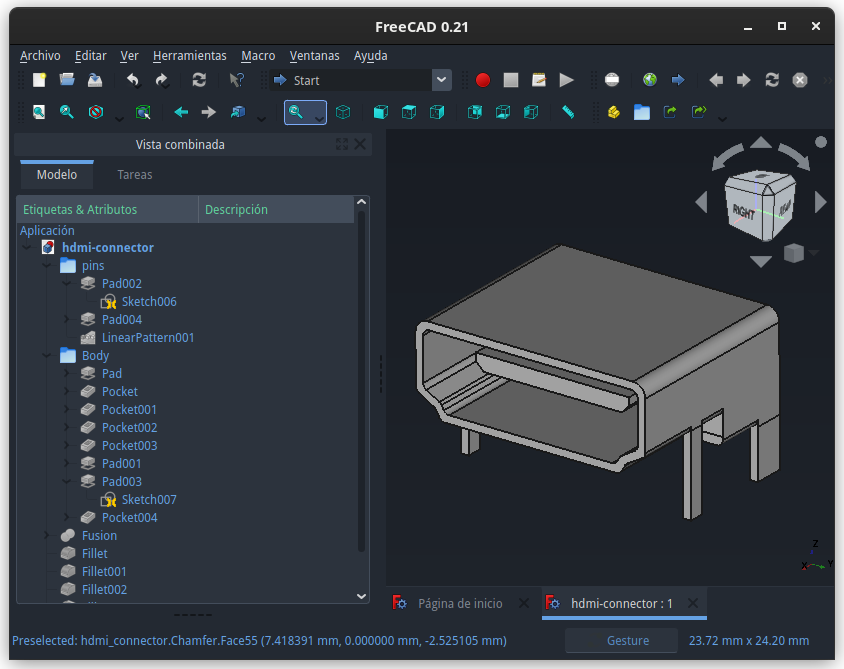Select Sketch007 in the model tree
844x669 pixels.
[x=149, y=499]
